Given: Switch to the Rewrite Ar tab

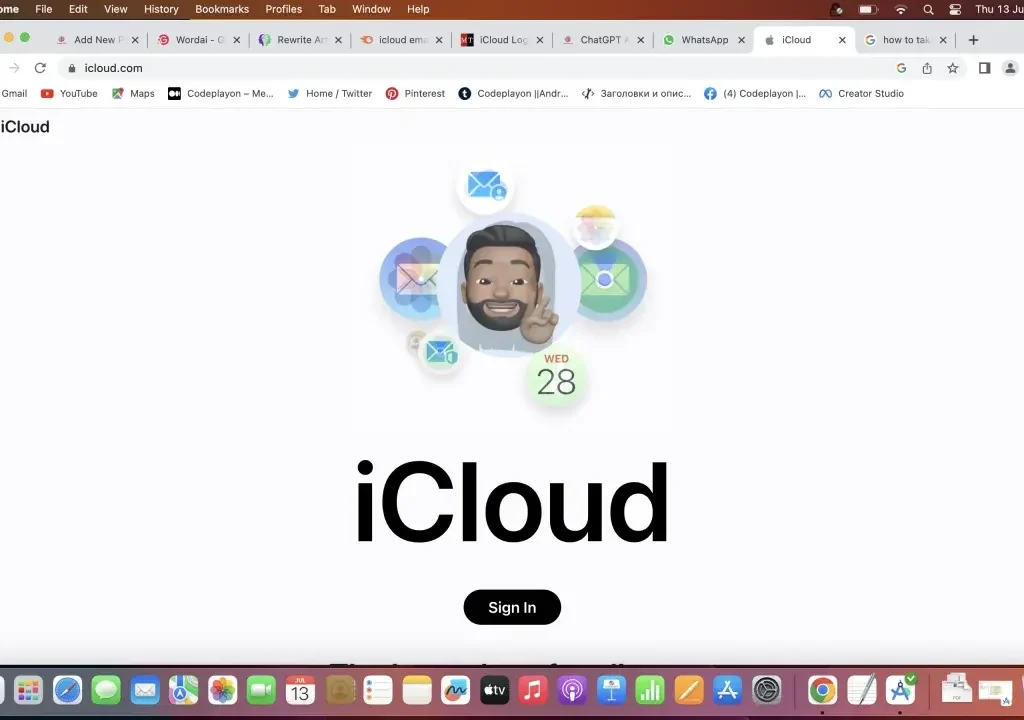Looking at the screenshot, I should [x=300, y=40].
